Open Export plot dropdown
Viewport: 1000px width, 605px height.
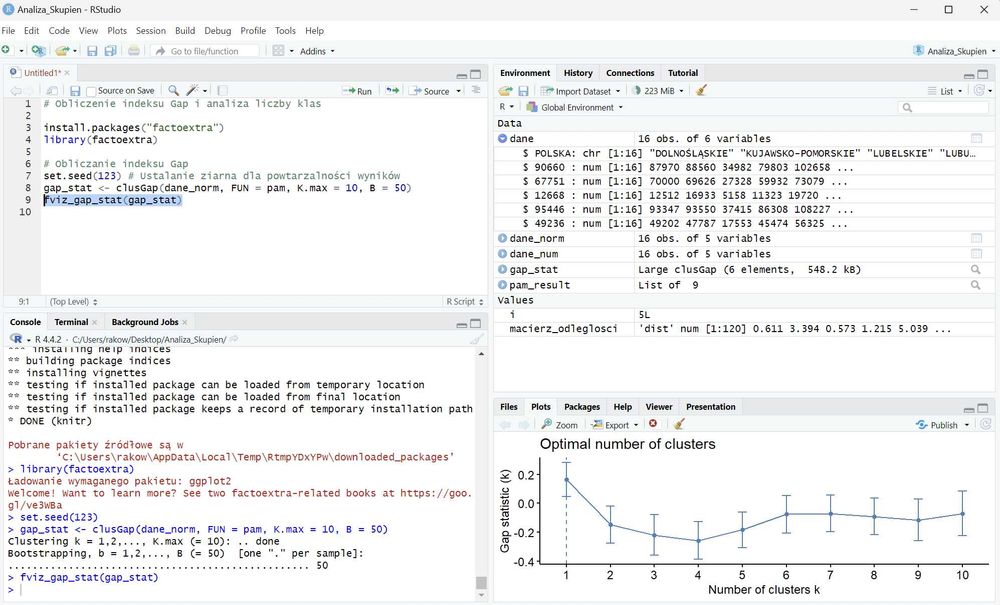614,425
